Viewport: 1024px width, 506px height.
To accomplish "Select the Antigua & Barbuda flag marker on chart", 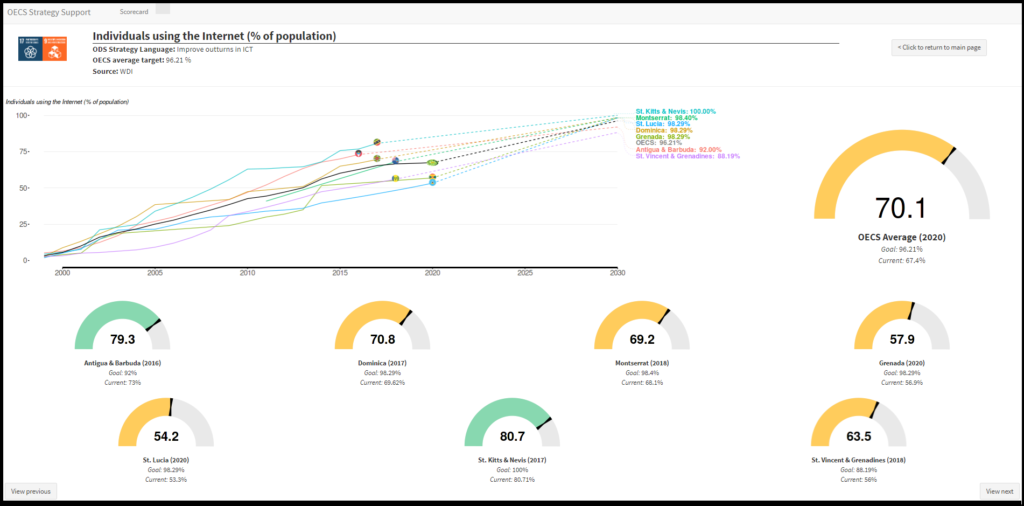I will click(x=359, y=153).
